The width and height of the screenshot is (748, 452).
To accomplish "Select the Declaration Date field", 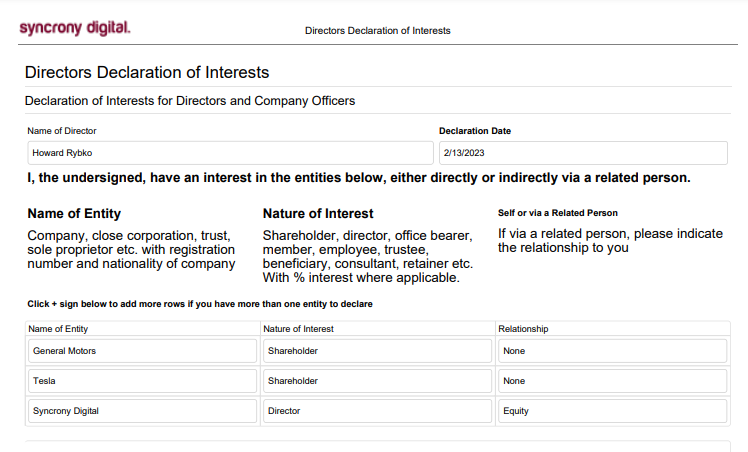I will tap(583, 153).
